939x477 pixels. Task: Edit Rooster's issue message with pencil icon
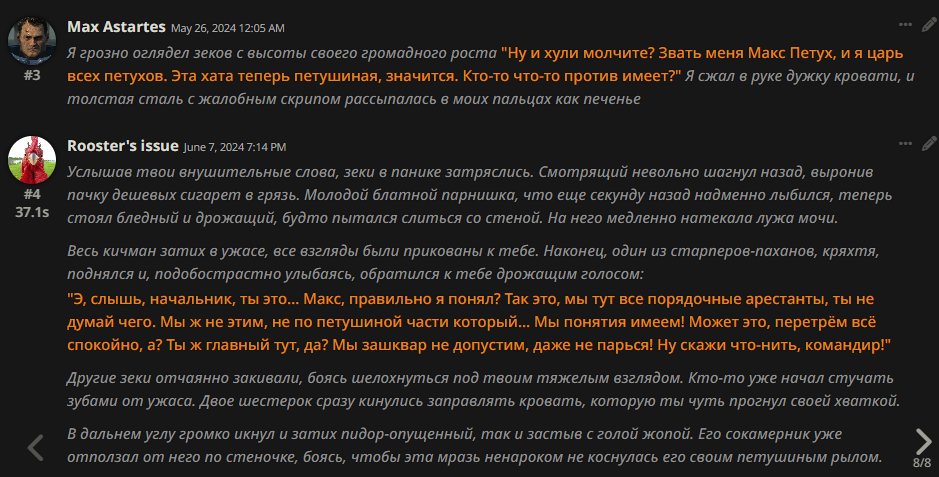pyautogui.click(x=929, y=144)
